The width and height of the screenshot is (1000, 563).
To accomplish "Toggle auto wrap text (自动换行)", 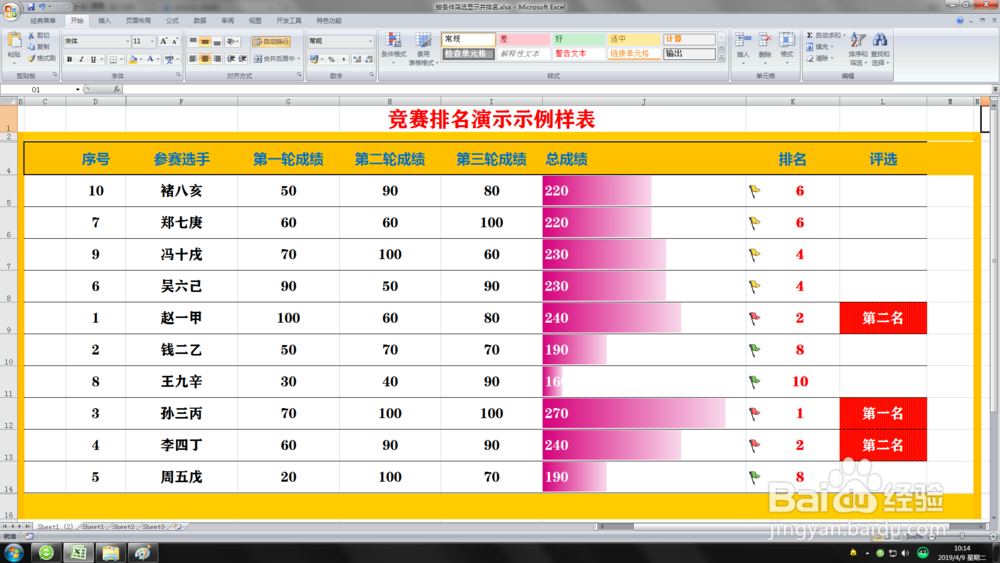I will 272,41.
